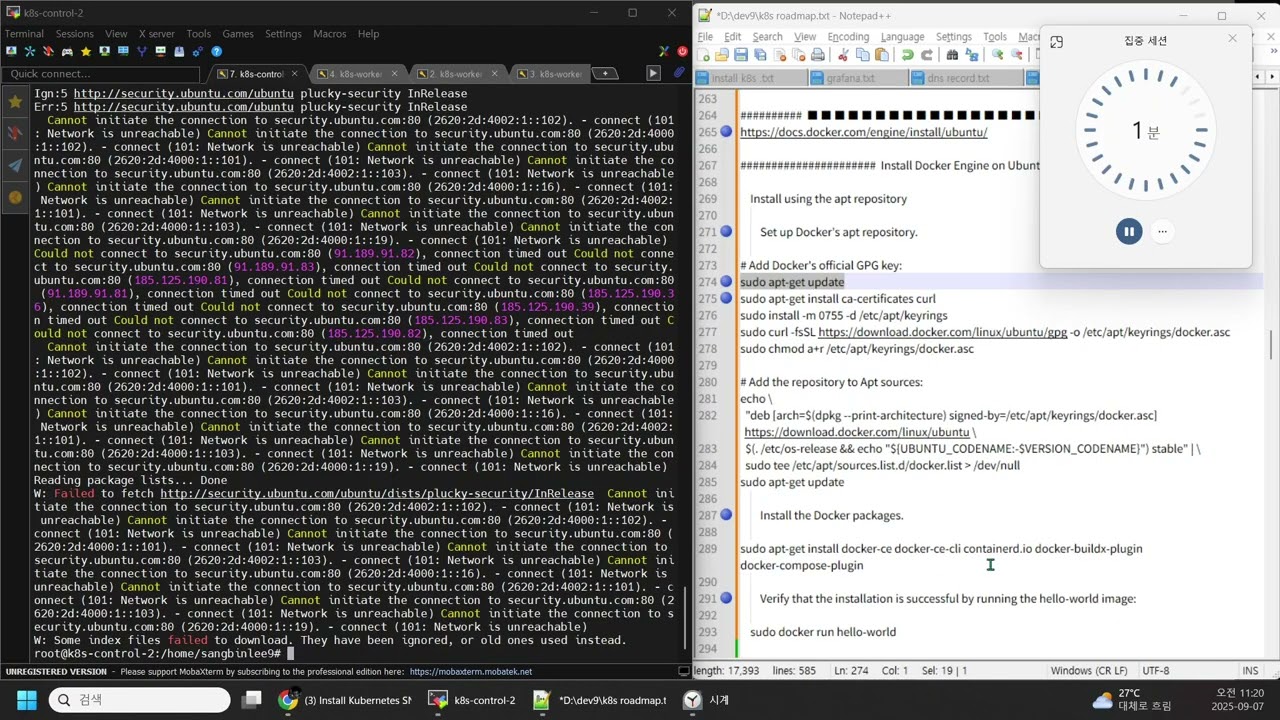This screenshot has height=720, width=1280.
Task: Click the red Exit power icon in MobaXterm
Action: coord(683,51)
